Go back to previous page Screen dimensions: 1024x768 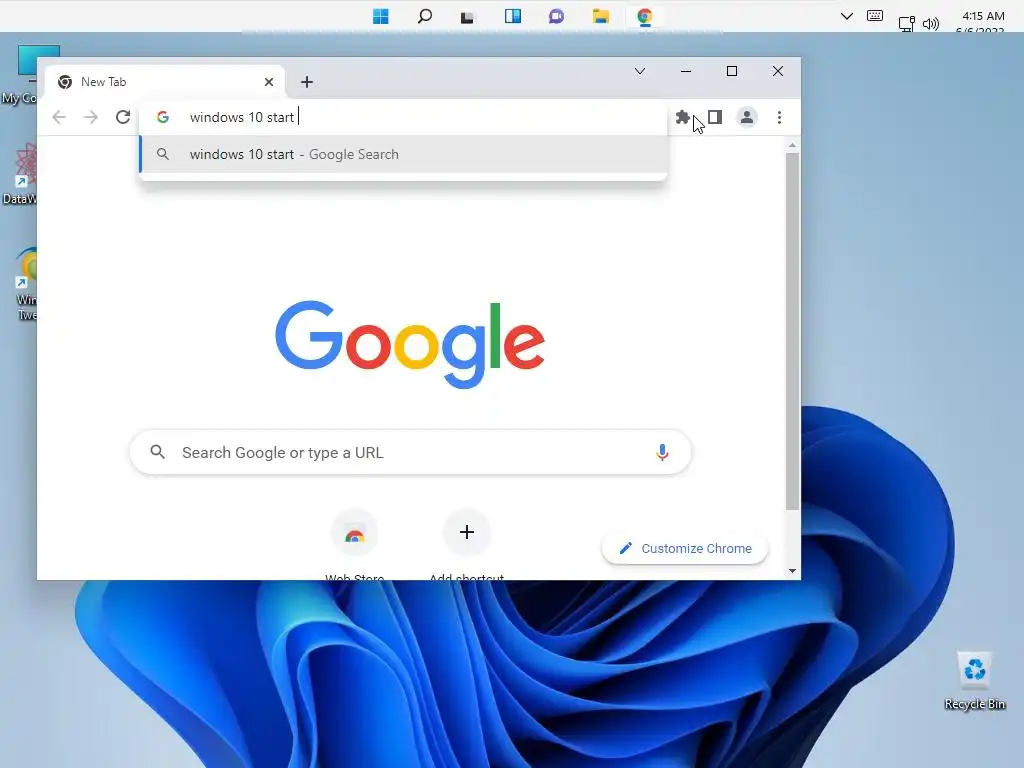coord(59,117)
